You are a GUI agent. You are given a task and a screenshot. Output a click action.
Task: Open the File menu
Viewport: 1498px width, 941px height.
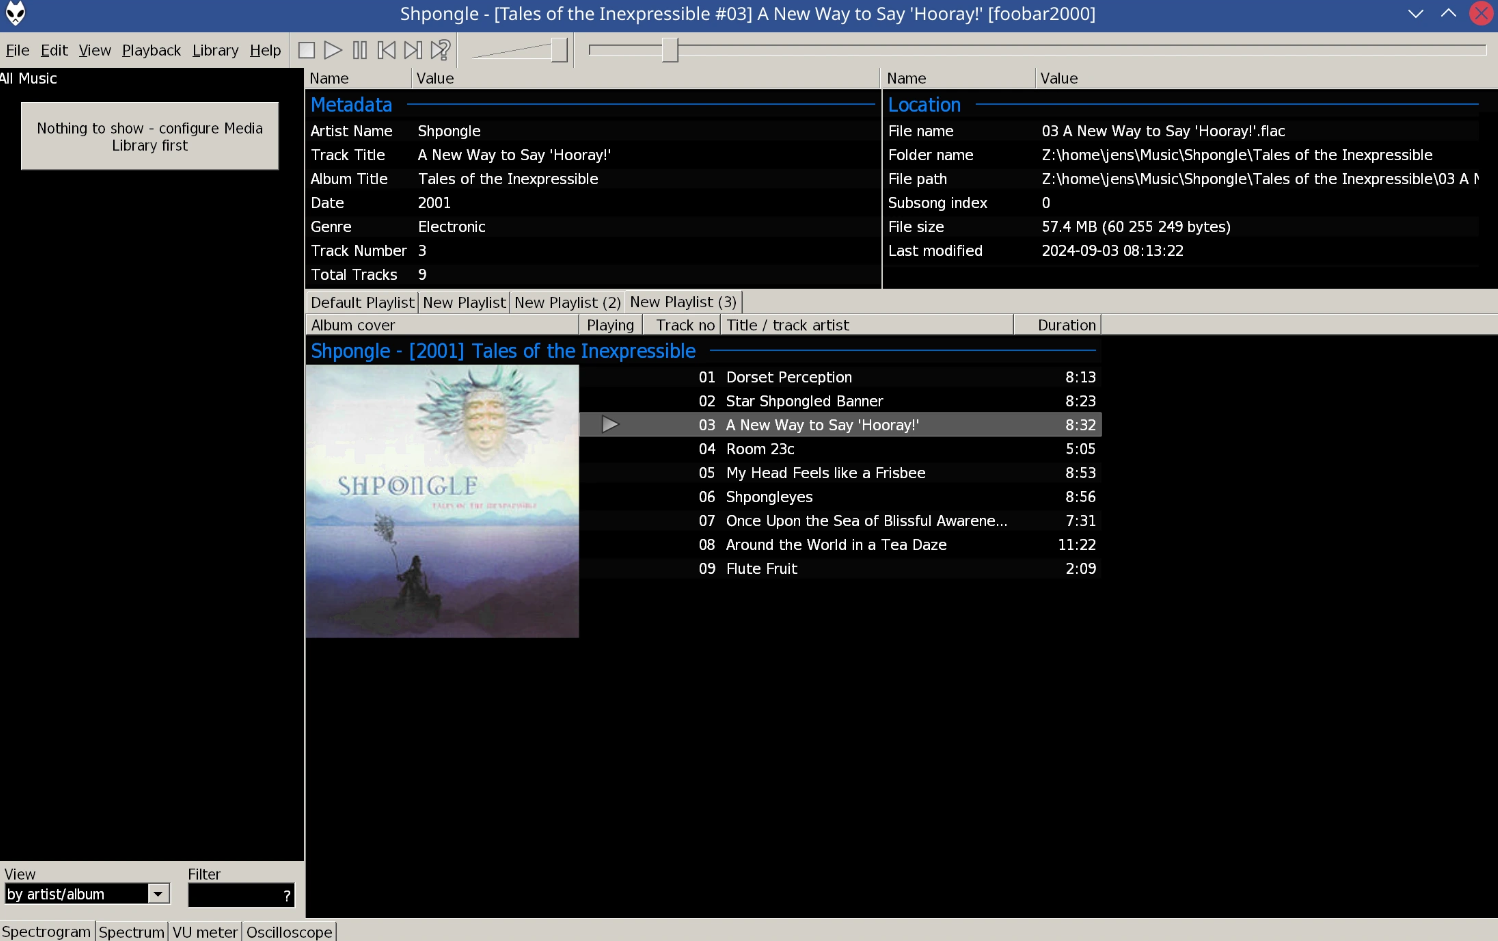point(18,50)
